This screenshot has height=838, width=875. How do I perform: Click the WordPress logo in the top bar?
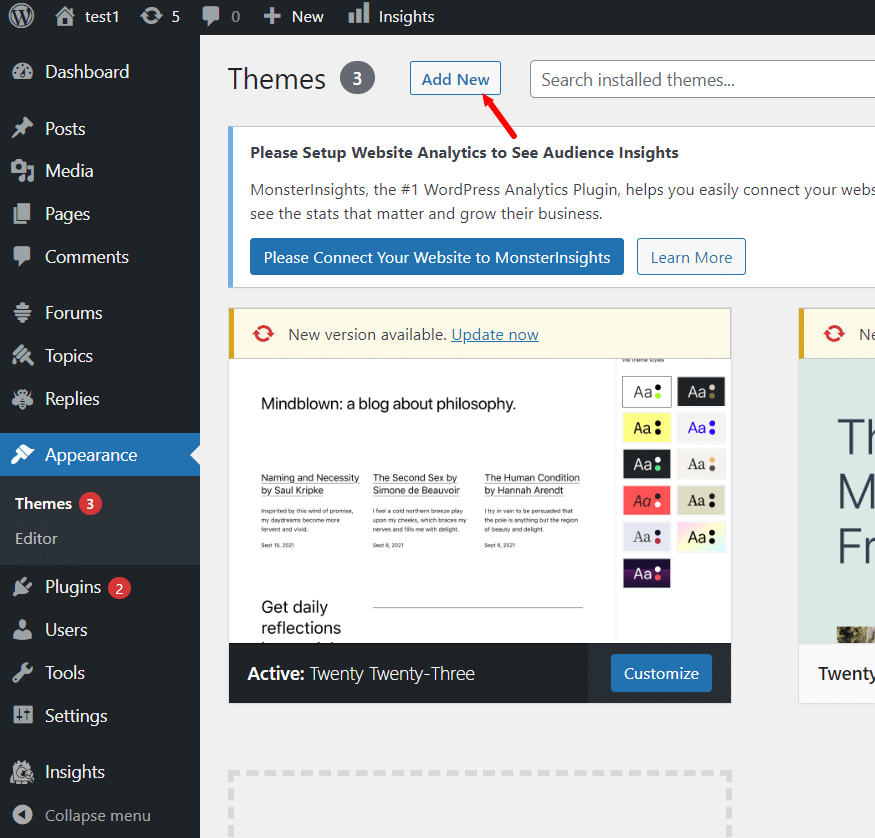[20, 15]
